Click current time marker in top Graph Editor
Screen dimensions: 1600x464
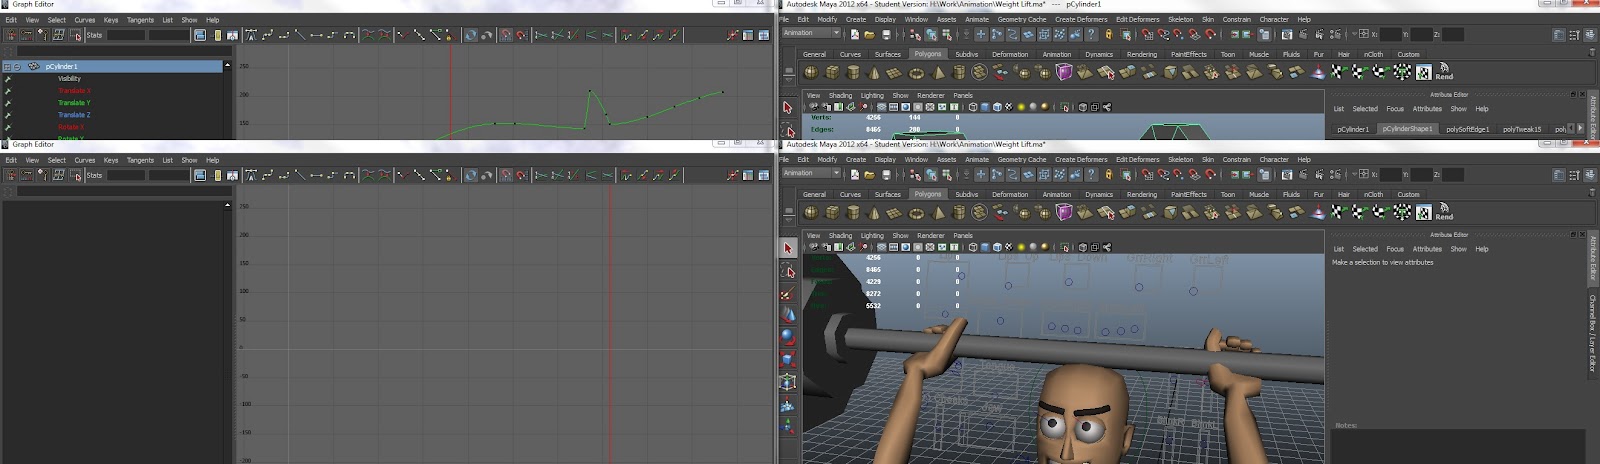451,90
